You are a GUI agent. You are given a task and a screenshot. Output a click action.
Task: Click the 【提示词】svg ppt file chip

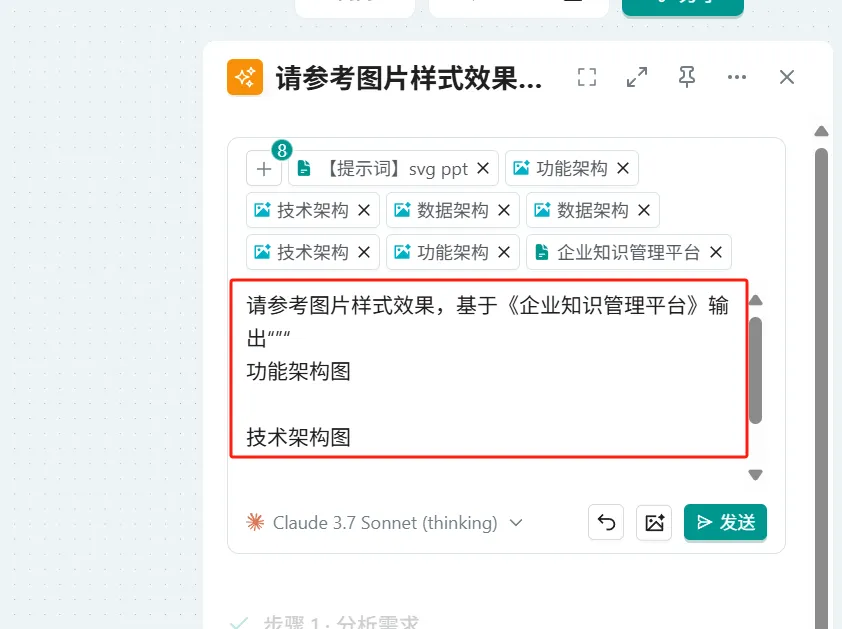click(383, 169)
